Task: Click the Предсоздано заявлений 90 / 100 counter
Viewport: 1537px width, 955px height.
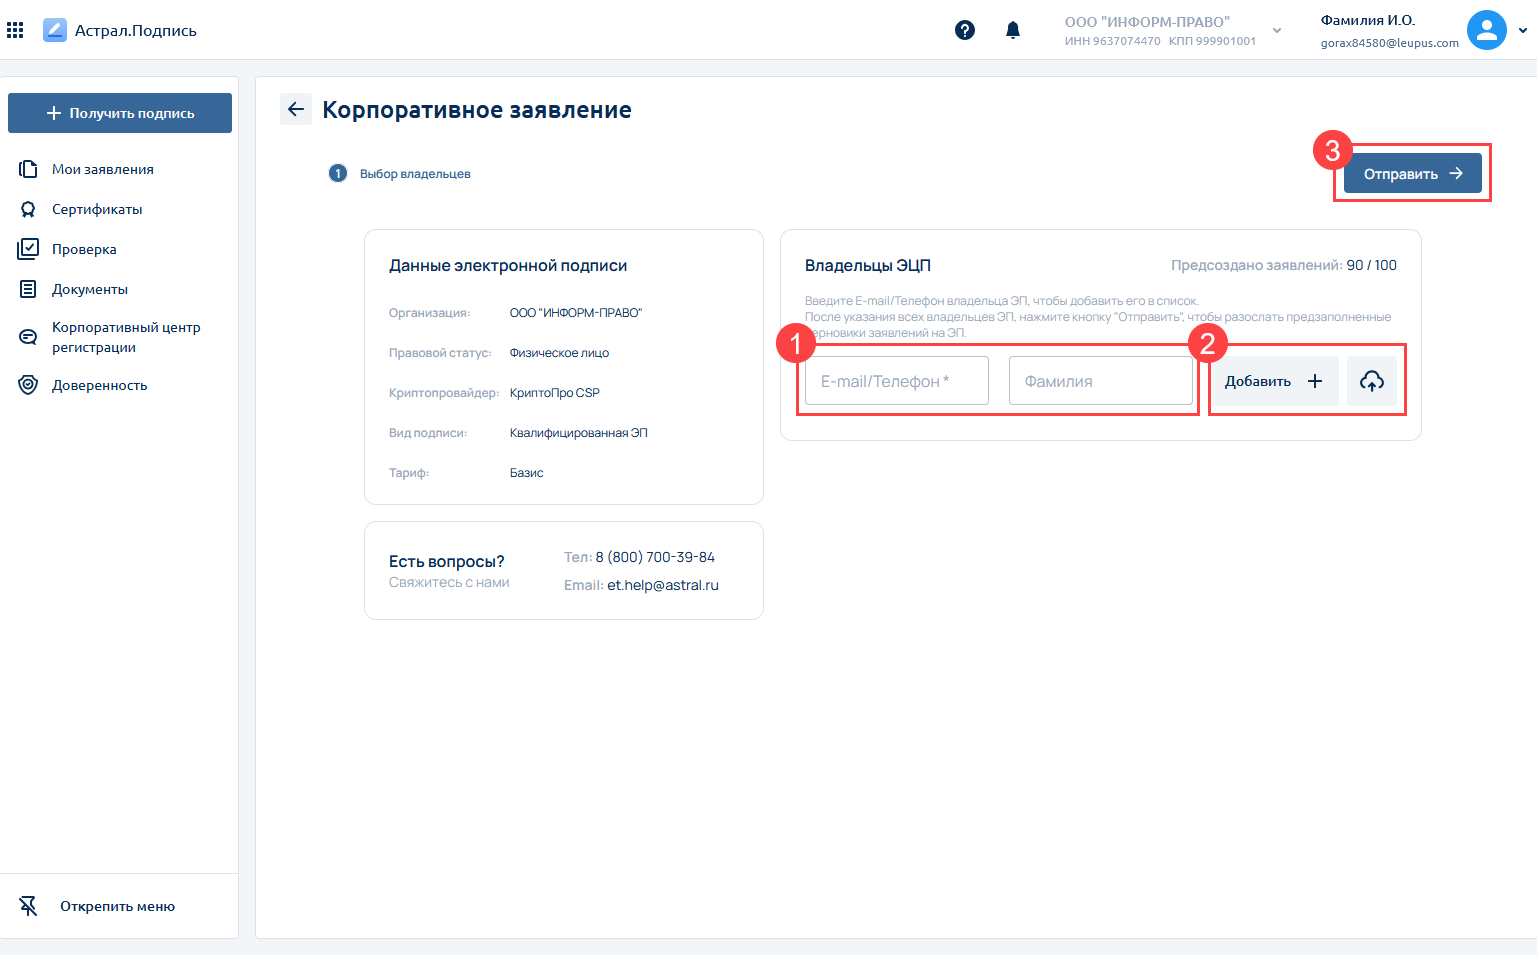Action: click(x=1284, y=265)
